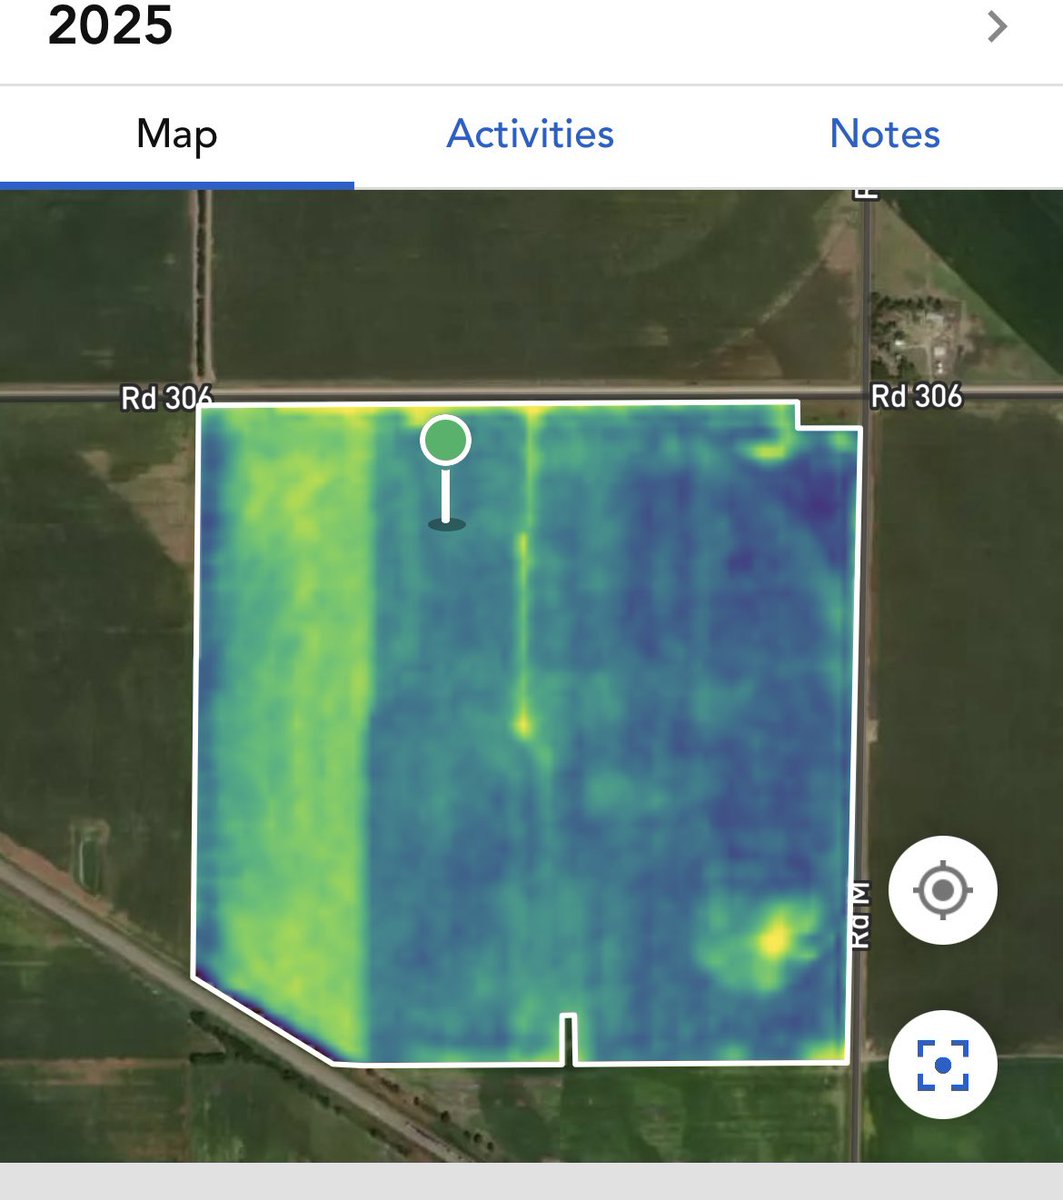1063x1200 pixels.
Task: Open the 2025 season chevron arrow
Action: (996, 27)
